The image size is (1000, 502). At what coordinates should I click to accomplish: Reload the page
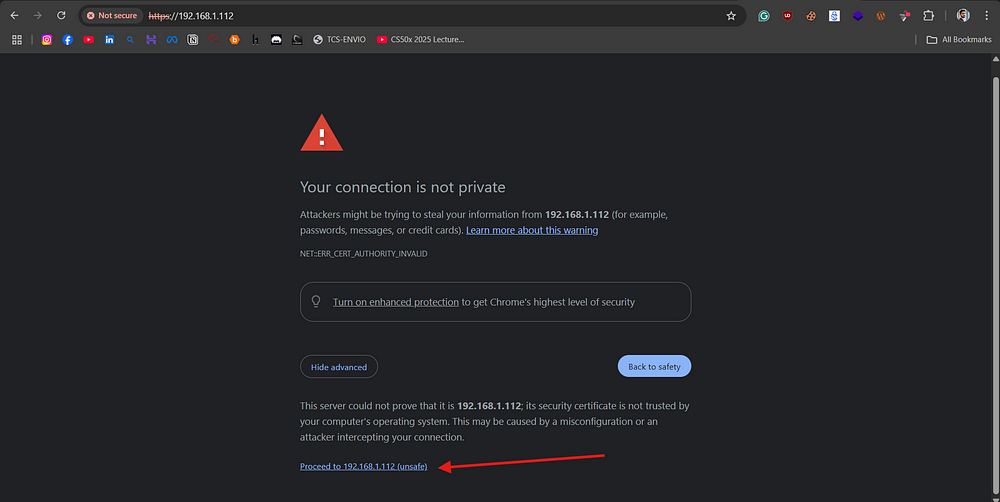[x=61, y=15]
